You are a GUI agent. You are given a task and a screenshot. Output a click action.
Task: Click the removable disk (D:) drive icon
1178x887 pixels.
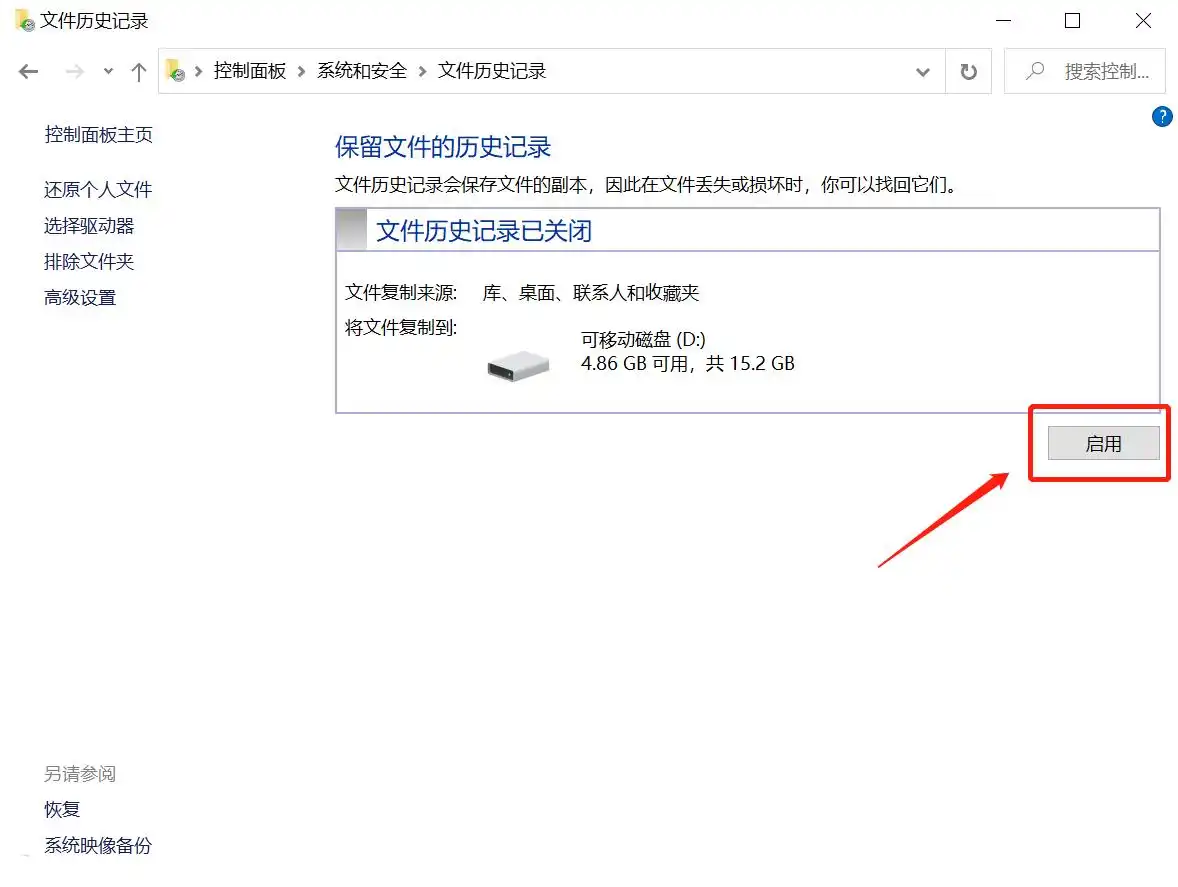click(x=516, y=364)
